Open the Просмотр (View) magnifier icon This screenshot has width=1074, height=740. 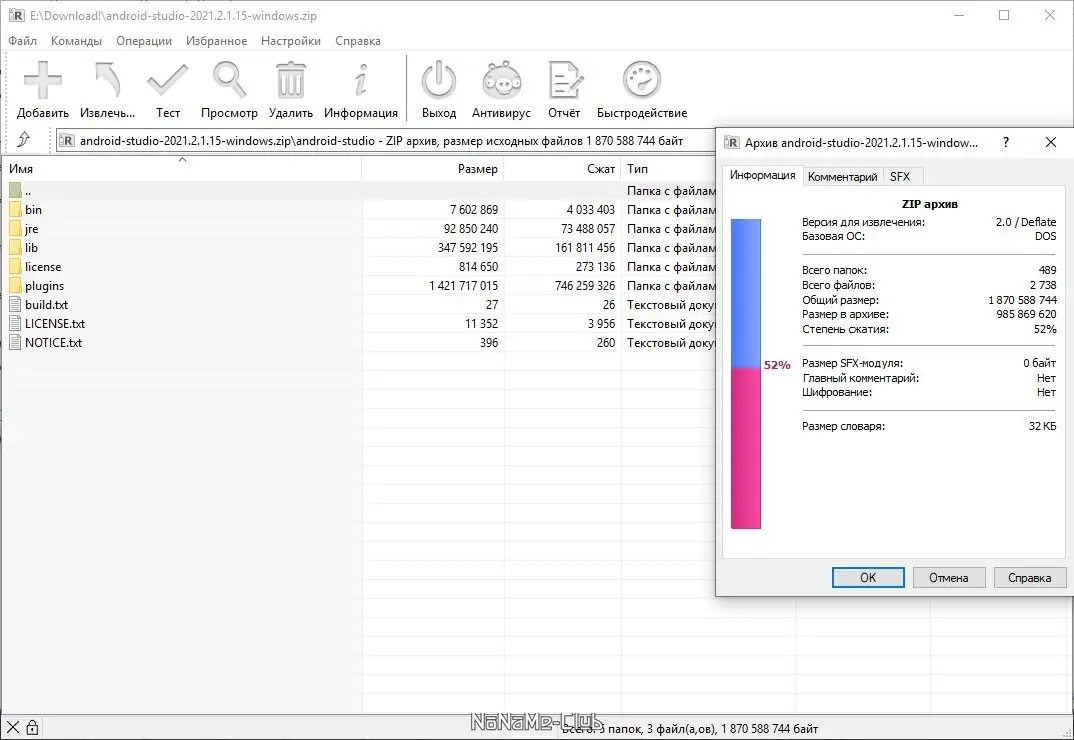point(229,80)
